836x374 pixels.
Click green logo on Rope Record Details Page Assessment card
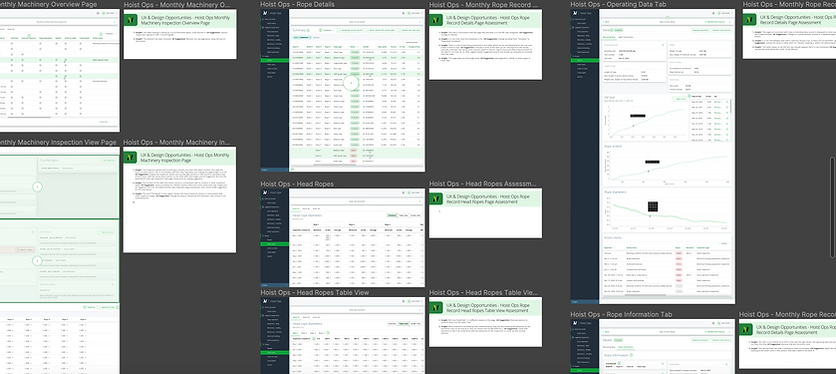click(436, 20)
